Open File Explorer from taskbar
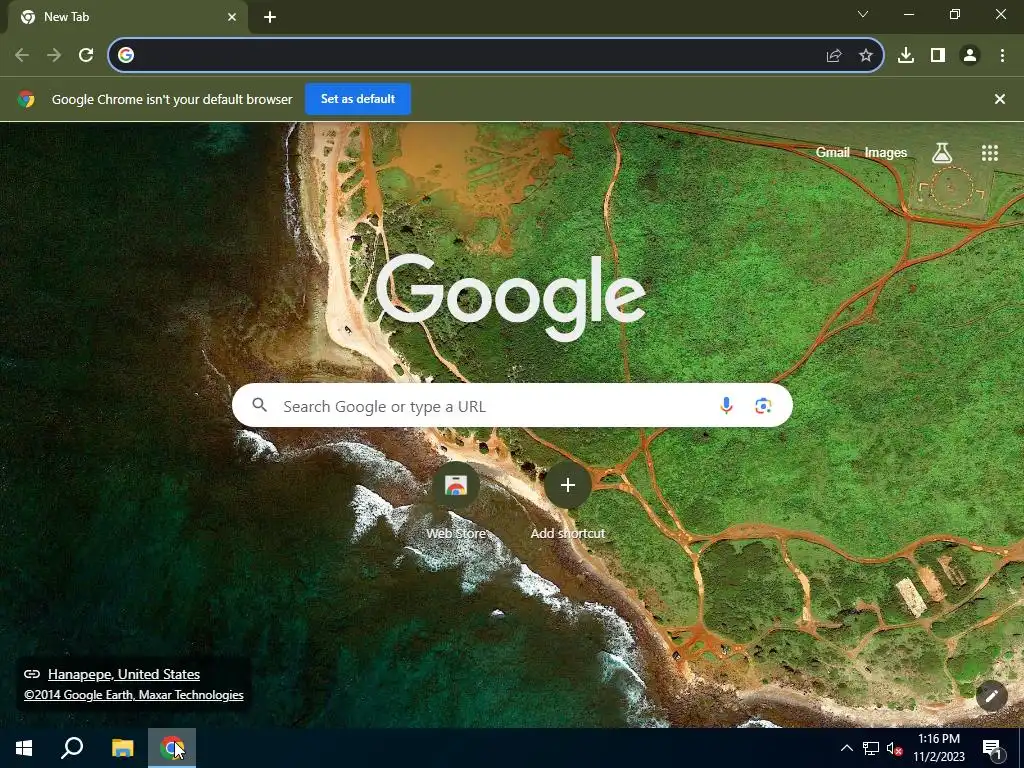The width and height of the screenshot is (1024, 768). (x=122, y=748)
